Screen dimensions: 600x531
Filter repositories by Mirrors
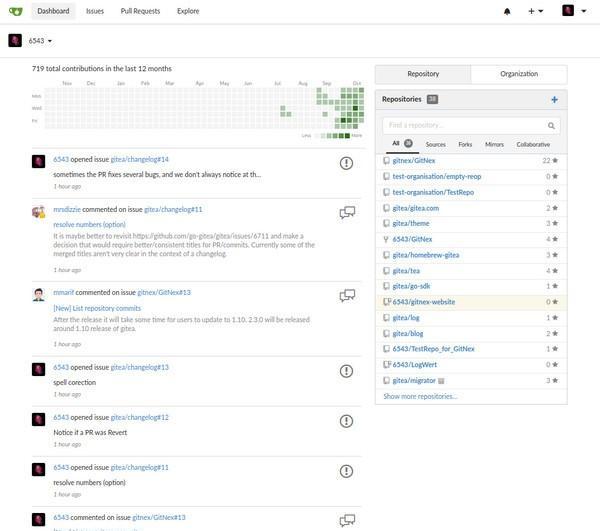[x=494, y=144]
